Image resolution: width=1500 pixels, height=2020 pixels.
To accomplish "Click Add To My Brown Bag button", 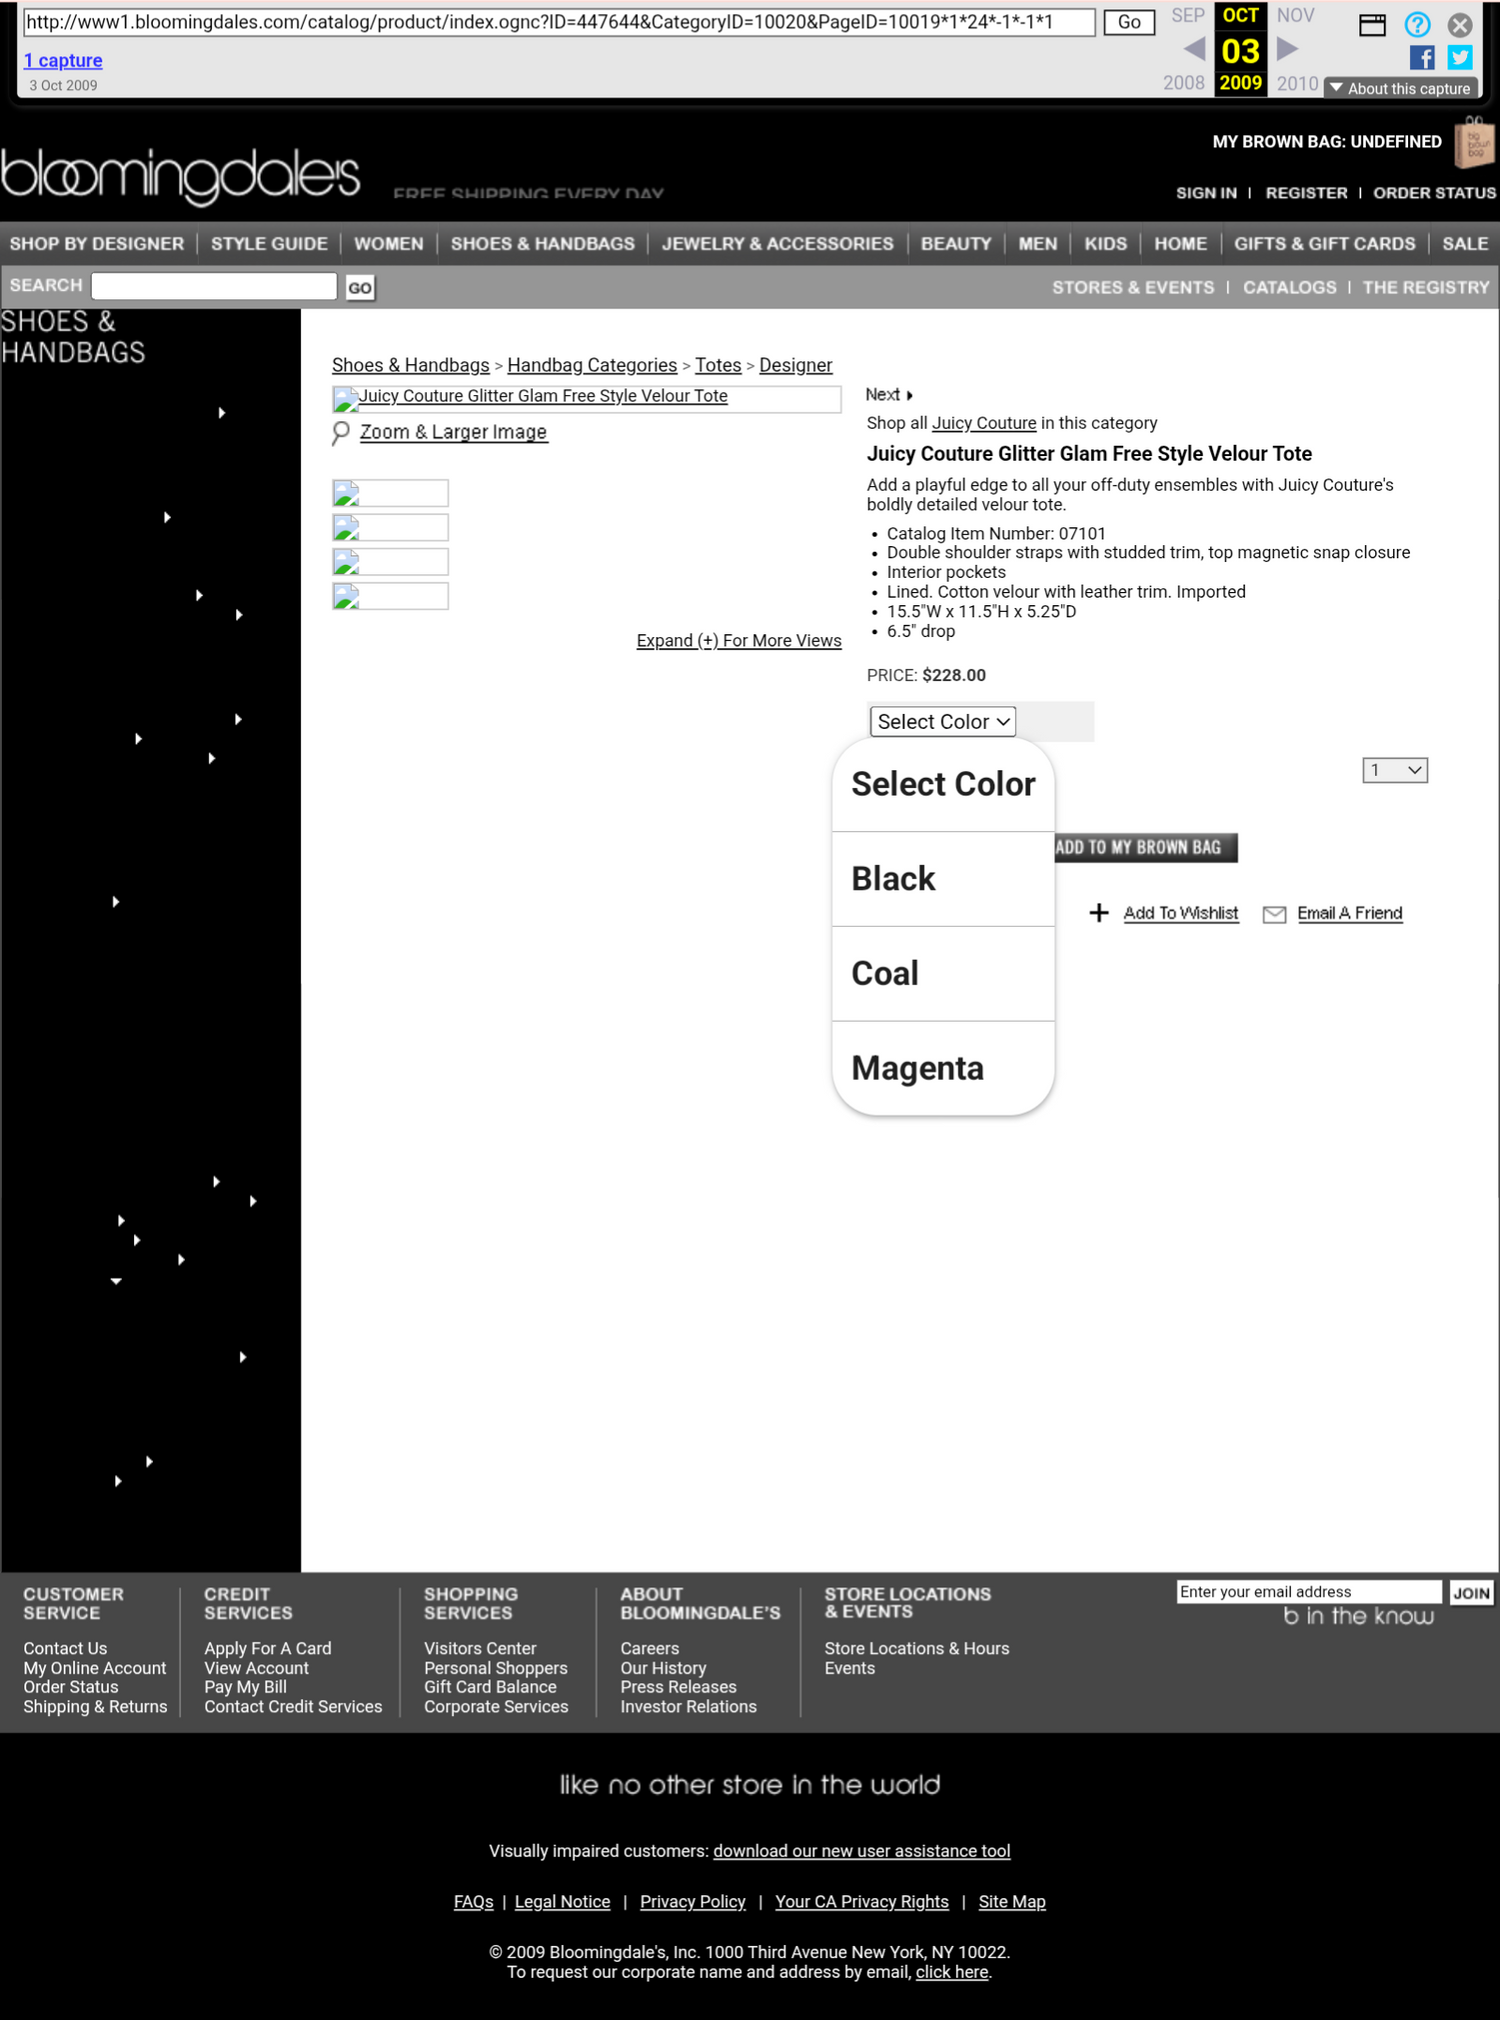I will [x=1145, y=848].
